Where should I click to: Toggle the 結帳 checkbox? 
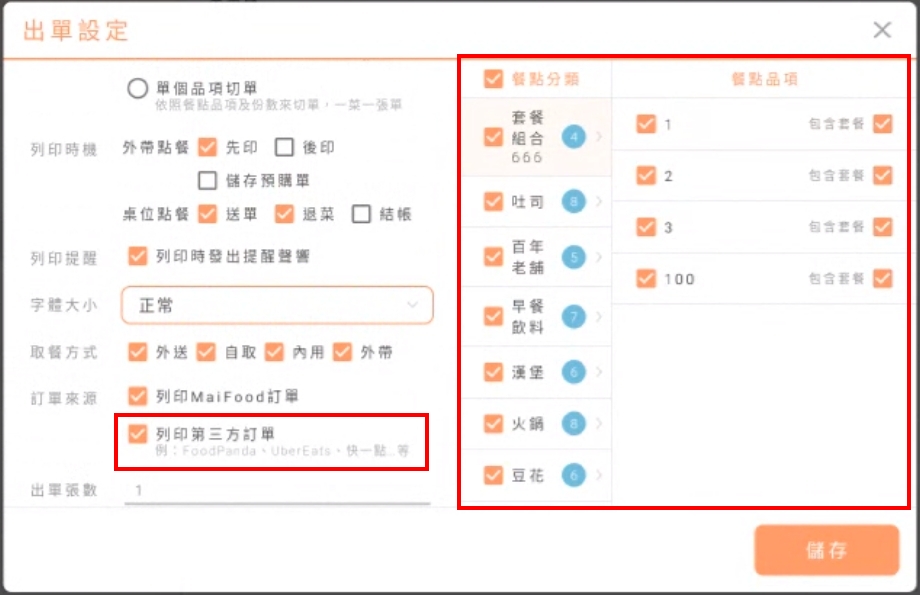click(361, 214)
